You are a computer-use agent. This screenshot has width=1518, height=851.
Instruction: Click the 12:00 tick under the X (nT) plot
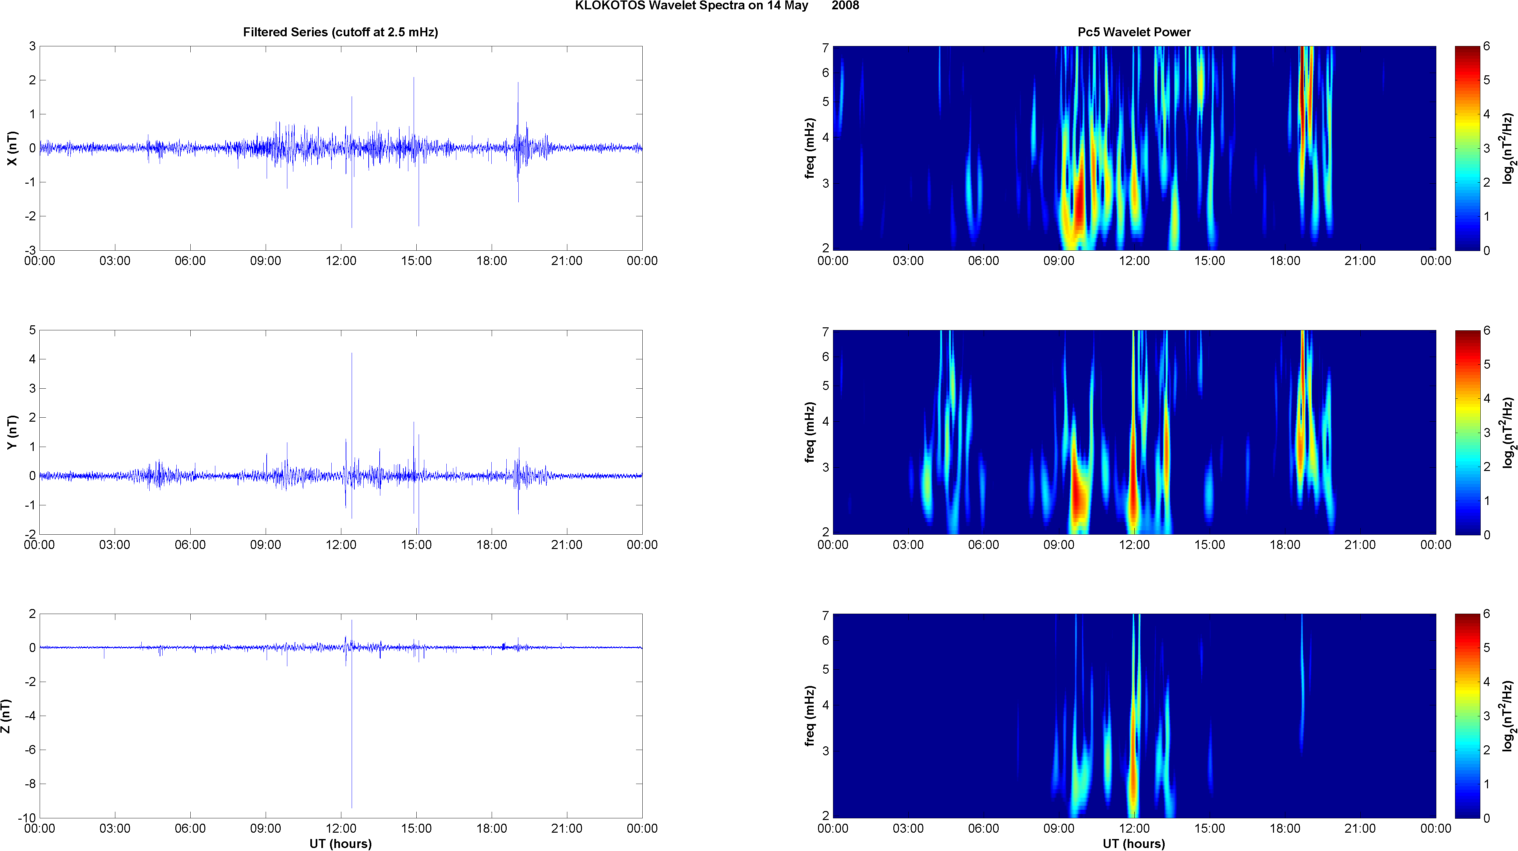[x=341, y=261]
